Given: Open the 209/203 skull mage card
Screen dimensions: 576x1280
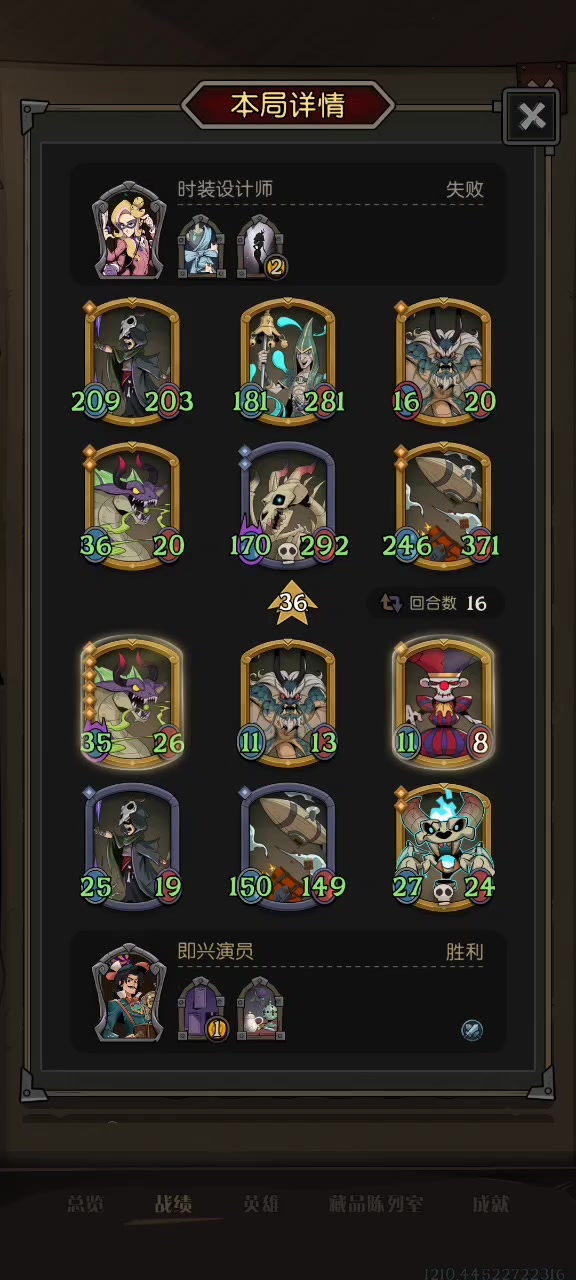Looking at the screenshot, I should [132, 360].
